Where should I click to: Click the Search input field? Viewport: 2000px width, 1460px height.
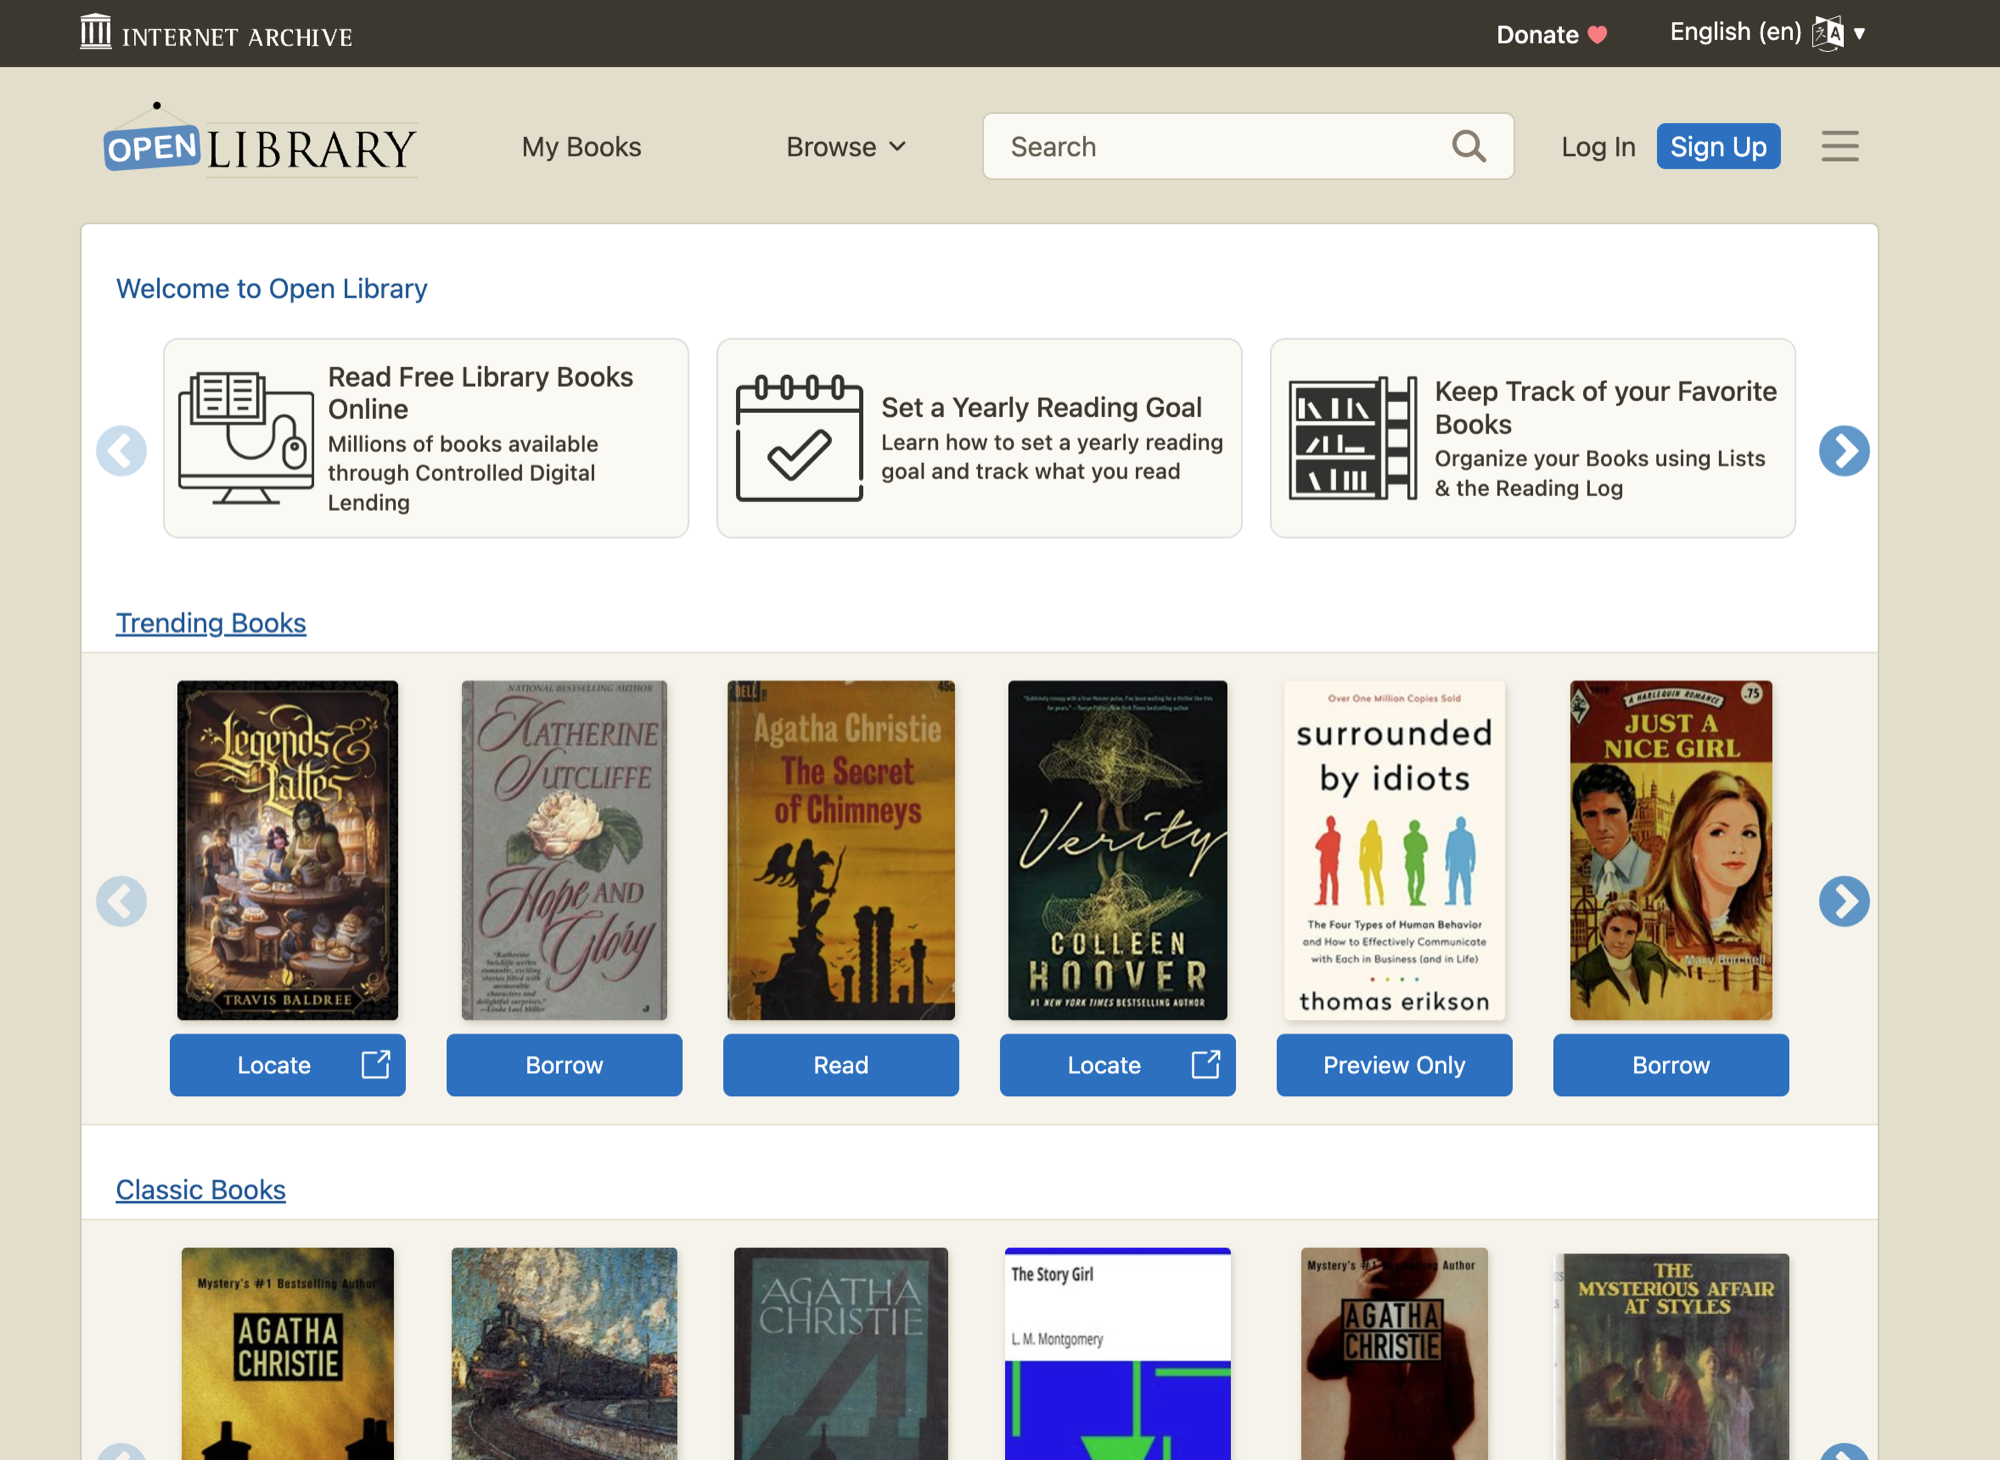point(1248,146)
